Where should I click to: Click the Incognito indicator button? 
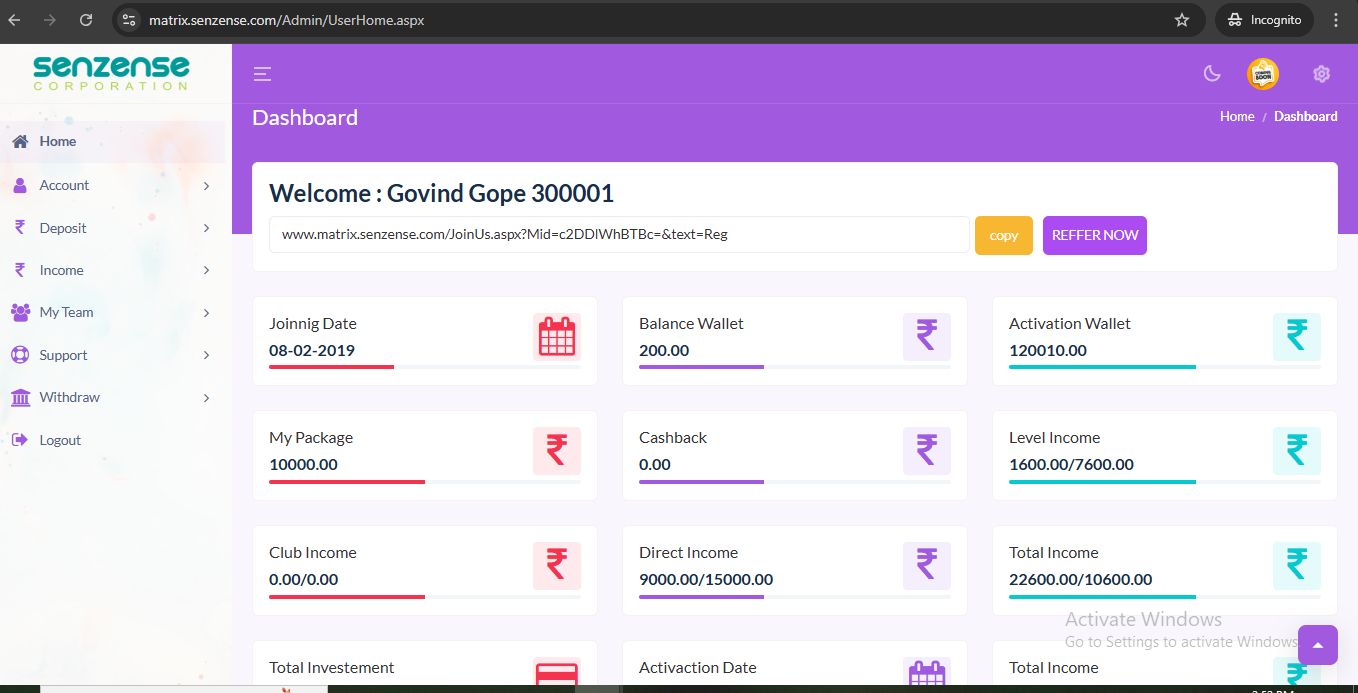(1264, 20)
